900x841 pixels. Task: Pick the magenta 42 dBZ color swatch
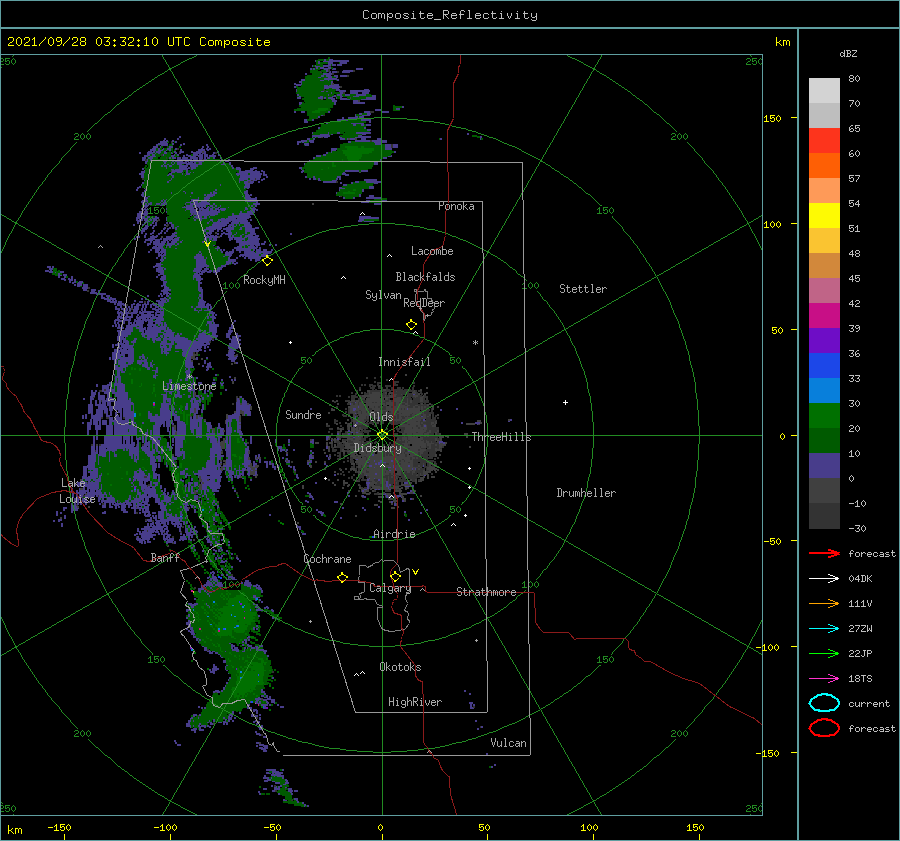tap(824, 315)
